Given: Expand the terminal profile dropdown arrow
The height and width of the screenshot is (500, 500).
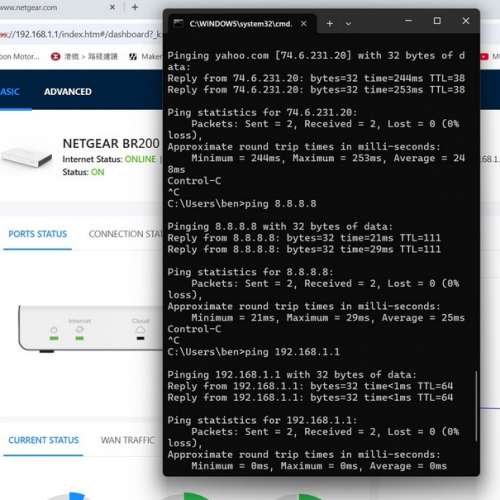Looking at the screenshot, I should point(348,24).
